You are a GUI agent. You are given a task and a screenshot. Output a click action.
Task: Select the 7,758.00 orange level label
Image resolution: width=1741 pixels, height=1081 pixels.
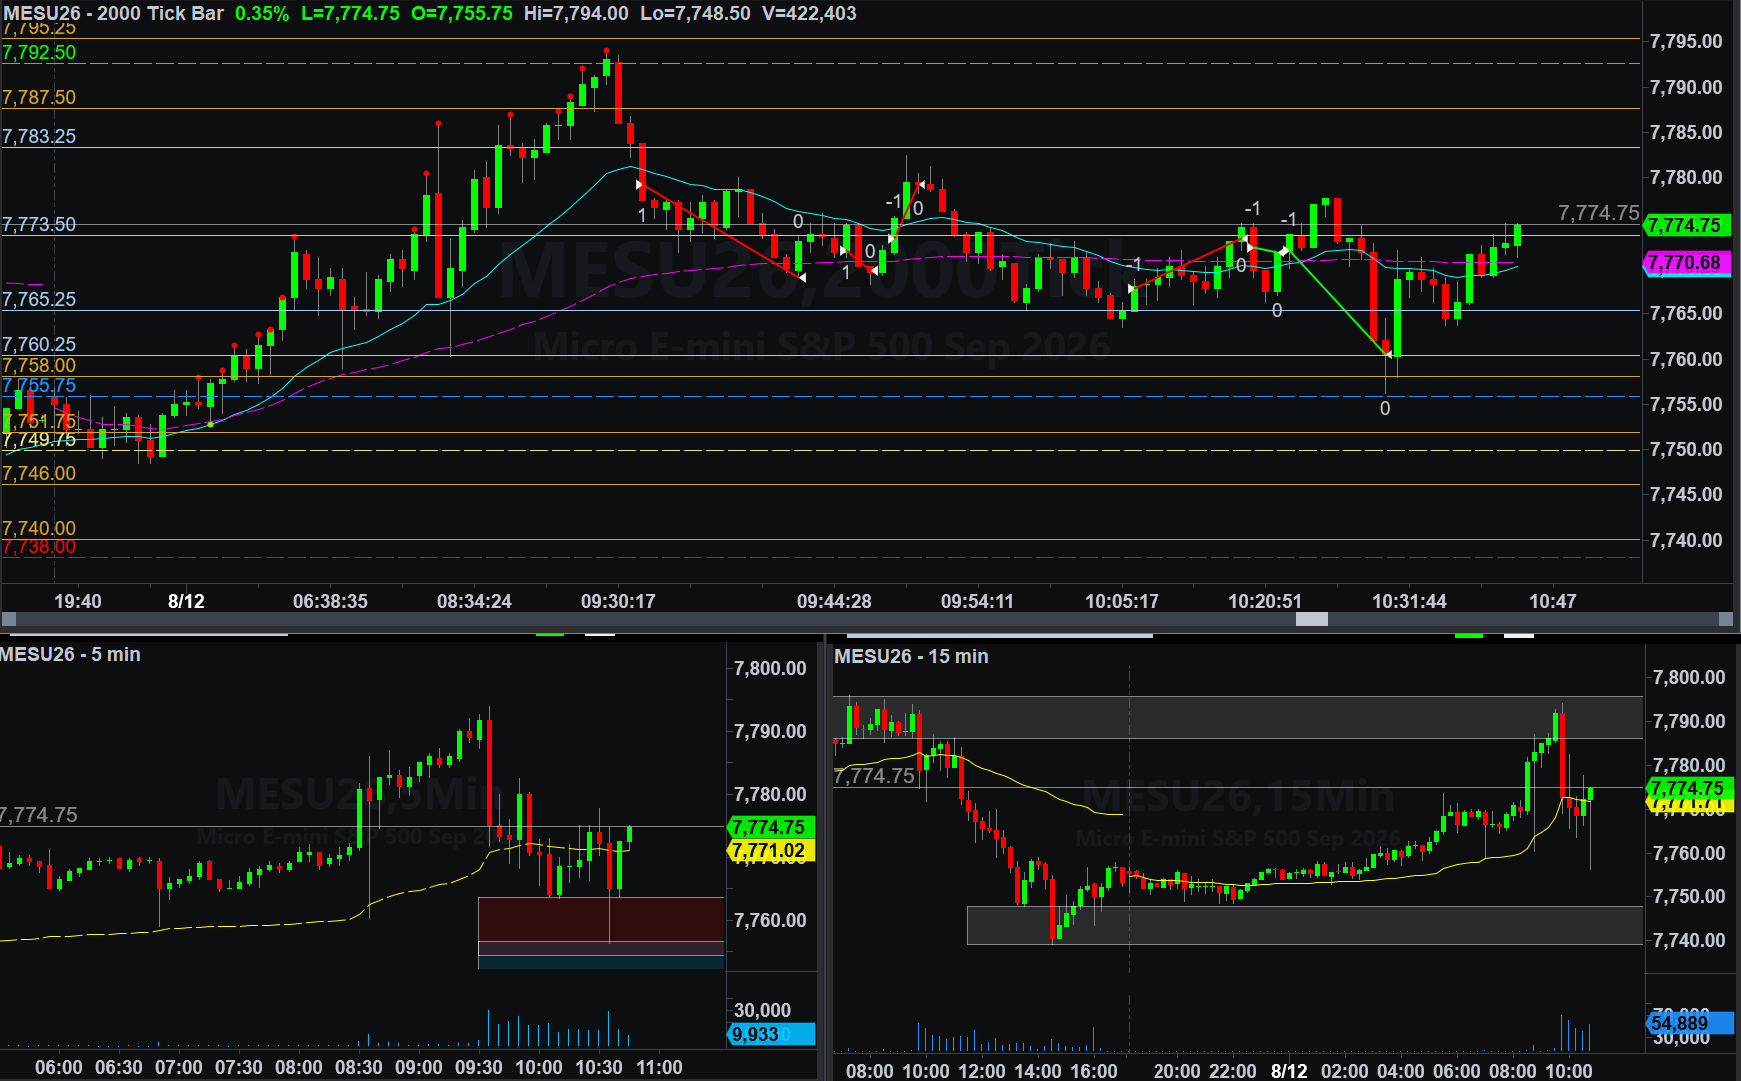[39, 365]
